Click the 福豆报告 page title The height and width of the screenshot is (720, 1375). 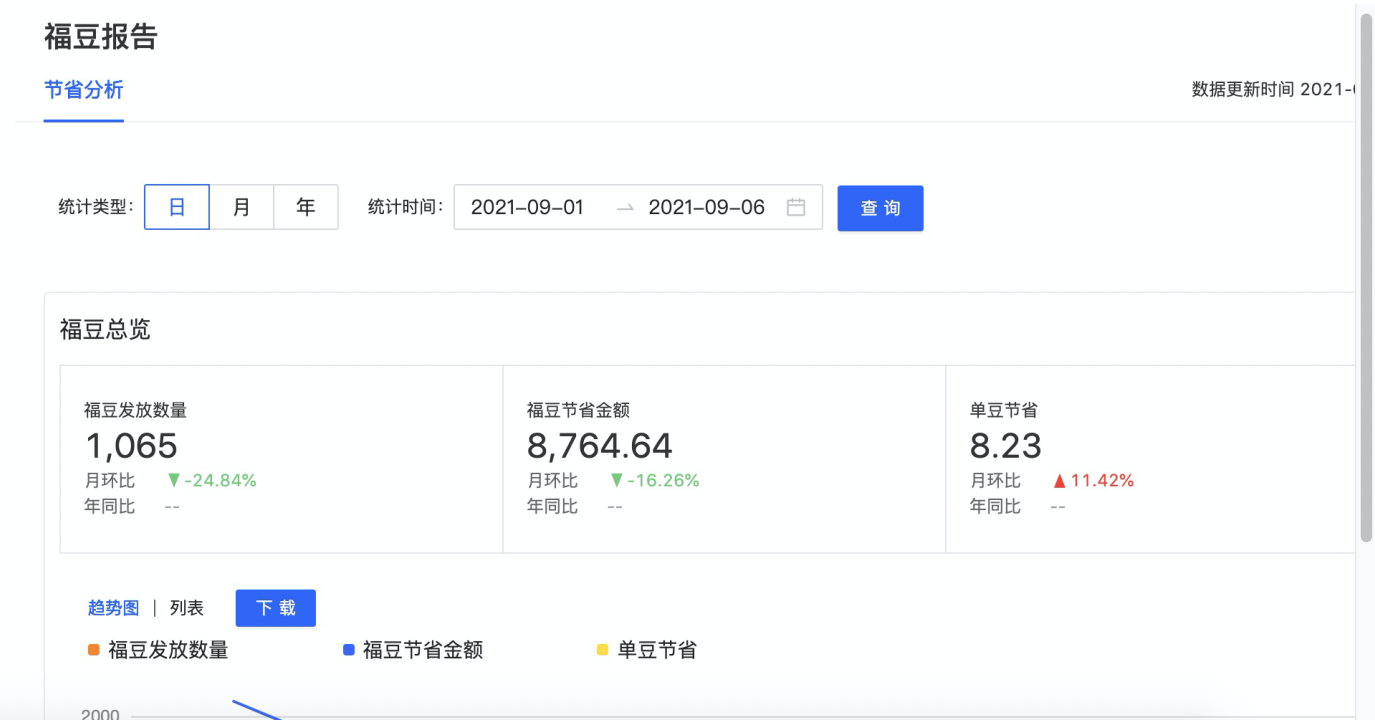[101, 37]
